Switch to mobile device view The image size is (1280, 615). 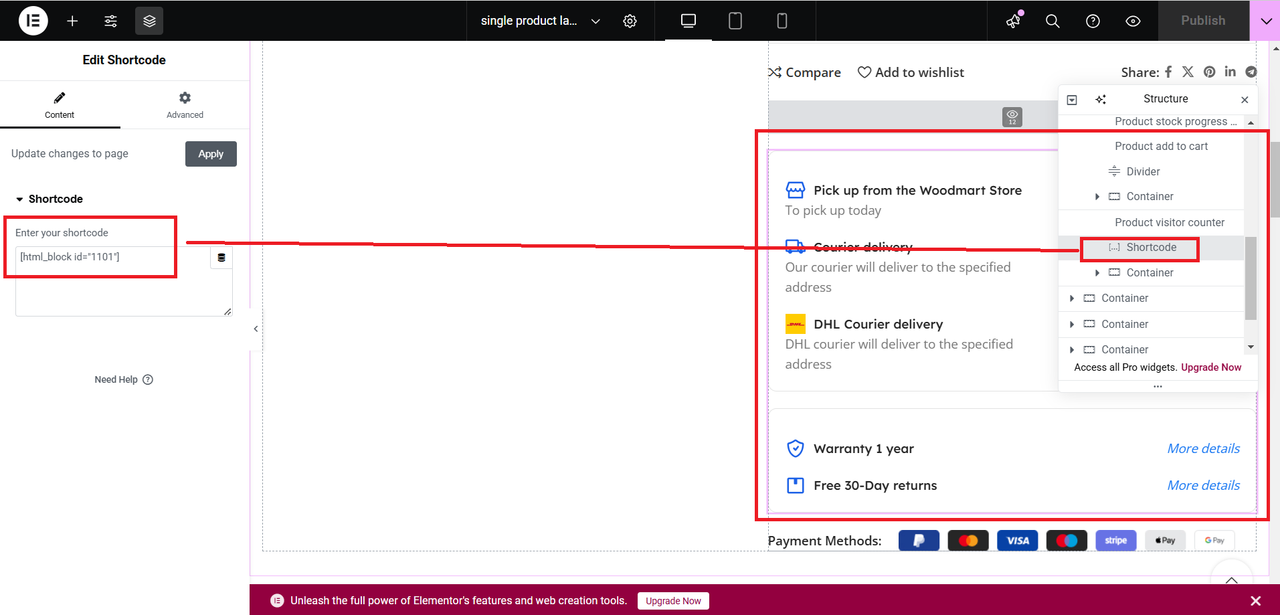tap(782, 20)
